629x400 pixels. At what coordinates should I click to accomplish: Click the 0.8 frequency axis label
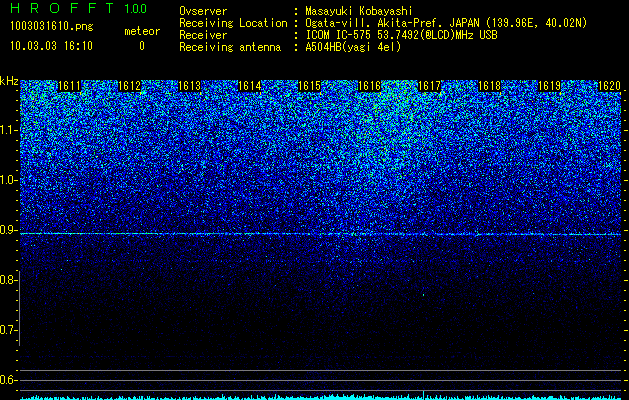click(8, 280)
